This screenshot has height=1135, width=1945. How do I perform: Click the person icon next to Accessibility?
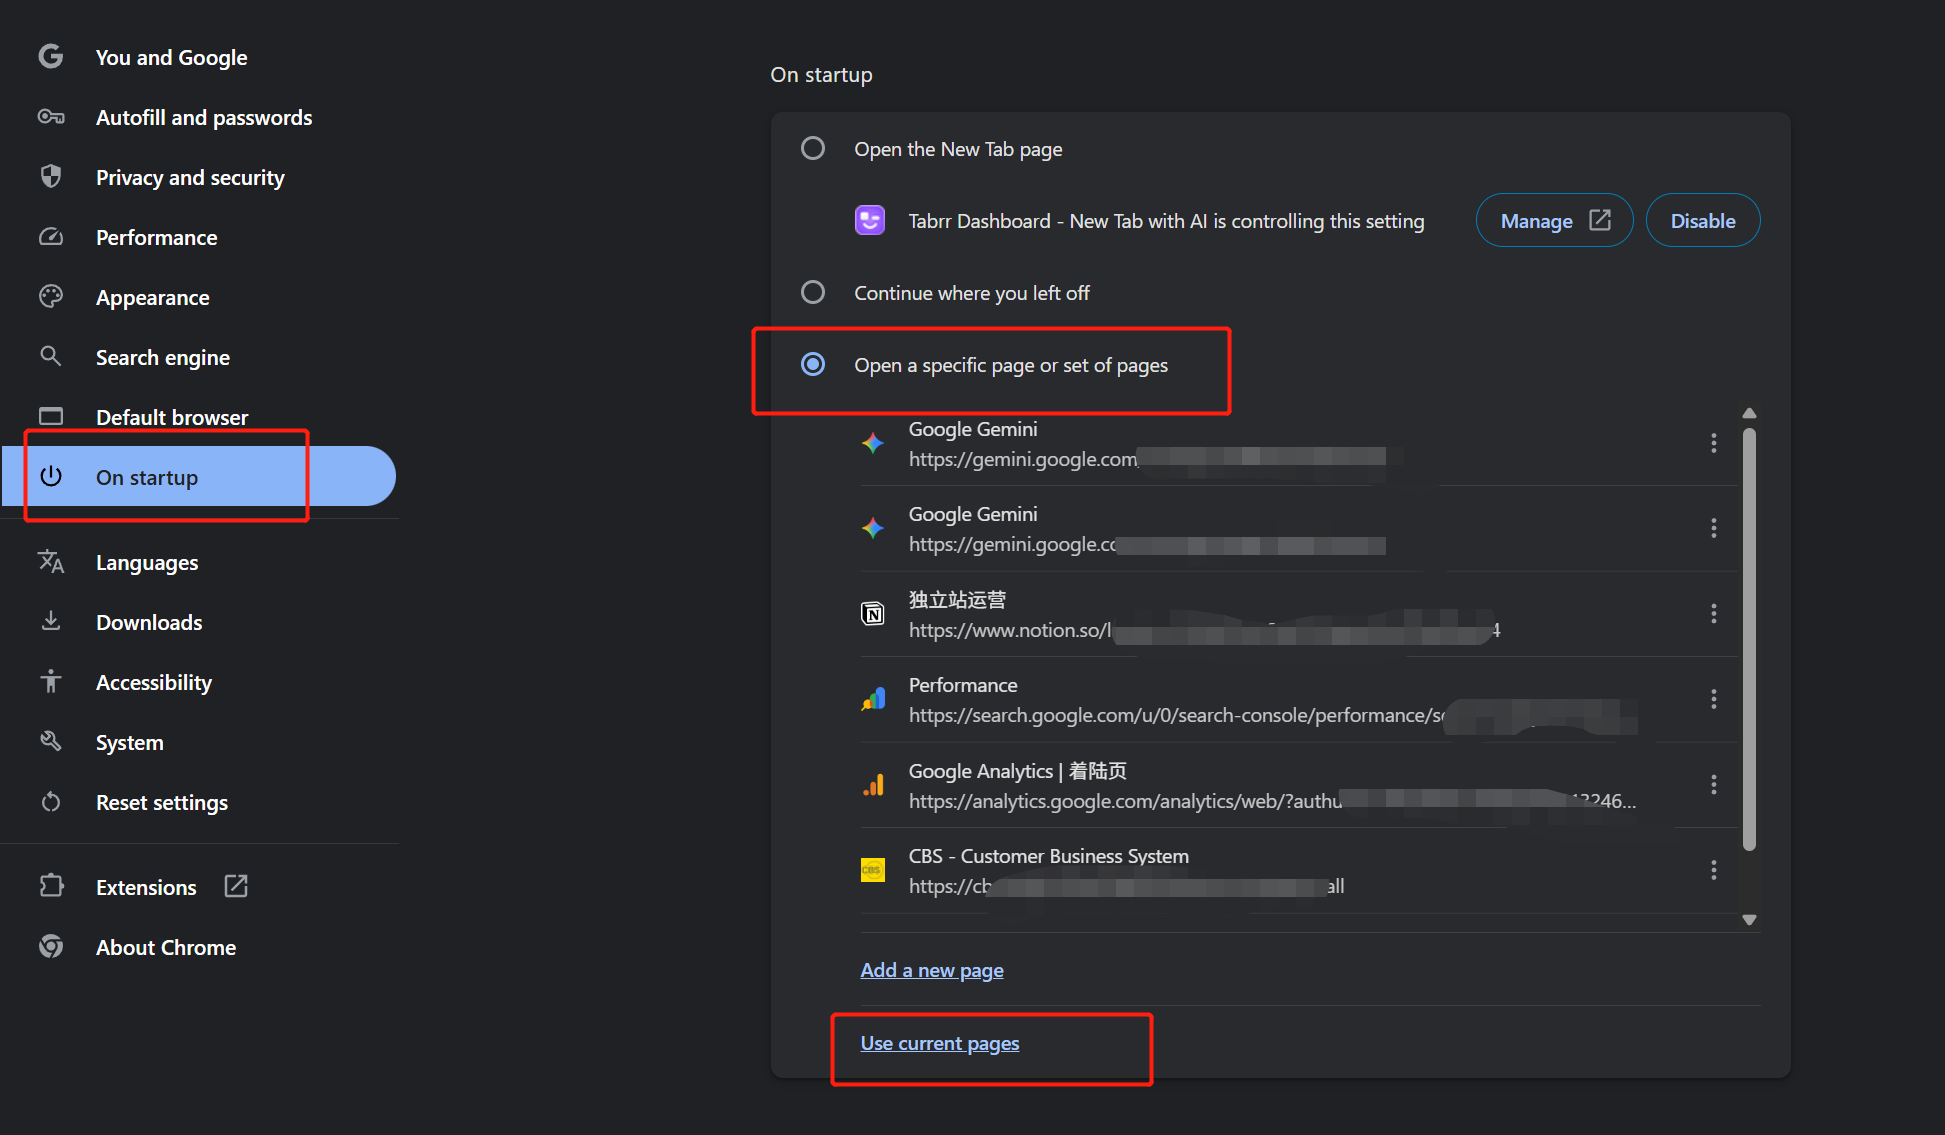coord(51,682)
